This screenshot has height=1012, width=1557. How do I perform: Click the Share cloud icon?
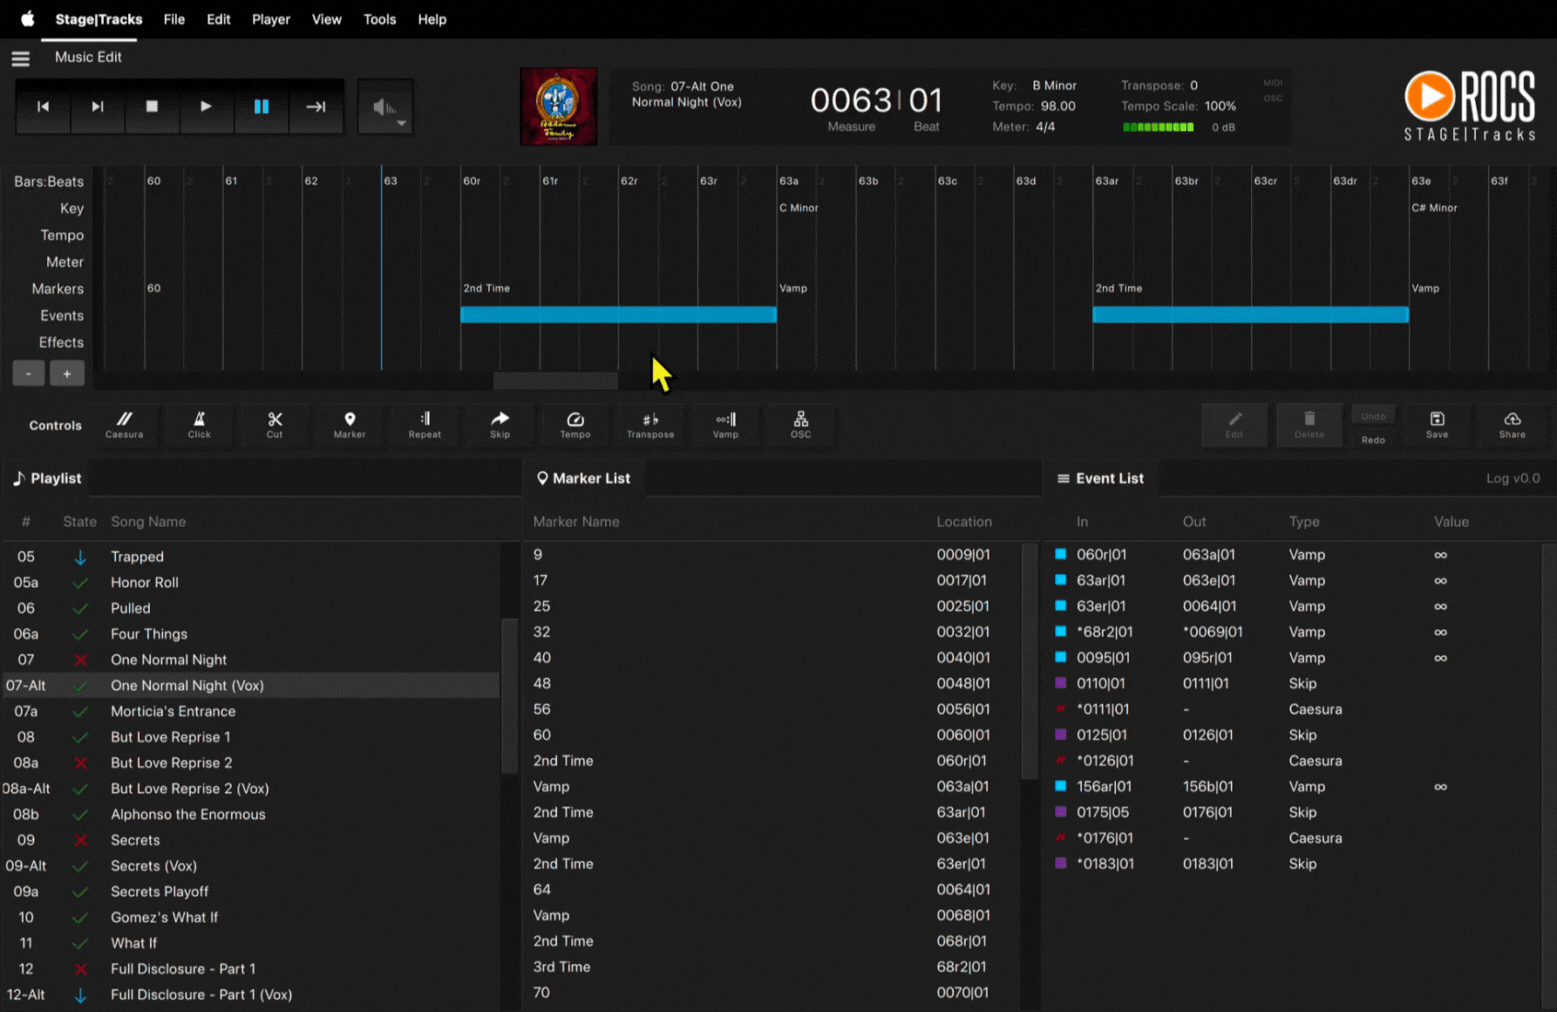click(x=1512, y=425)
